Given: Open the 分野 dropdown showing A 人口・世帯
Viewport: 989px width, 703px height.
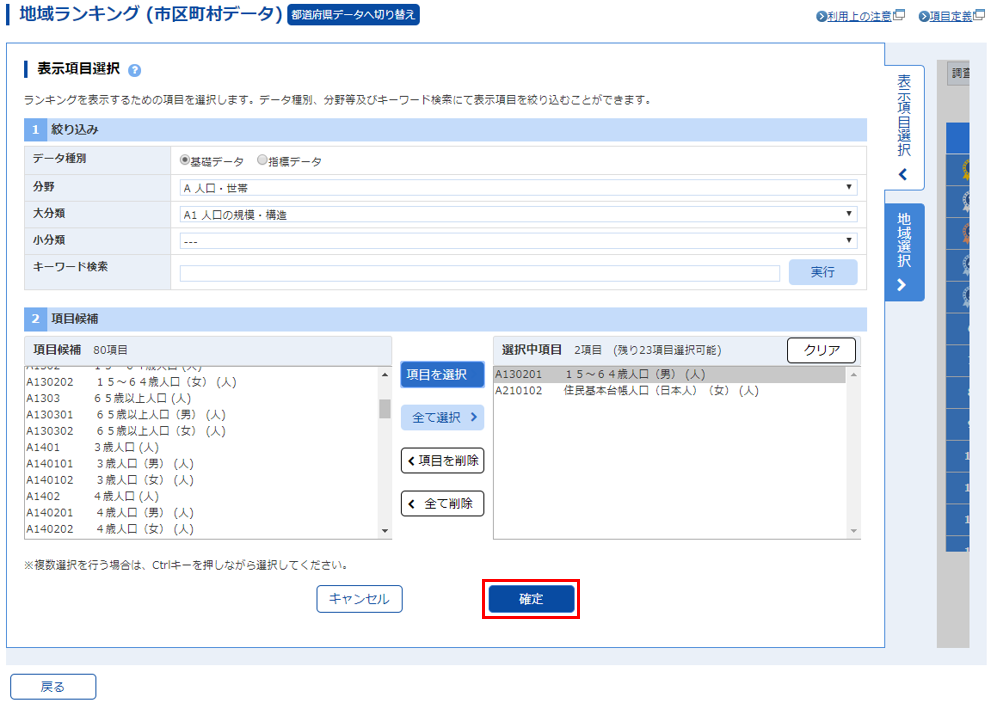Looking at the screenshot, I should (518, 187).
